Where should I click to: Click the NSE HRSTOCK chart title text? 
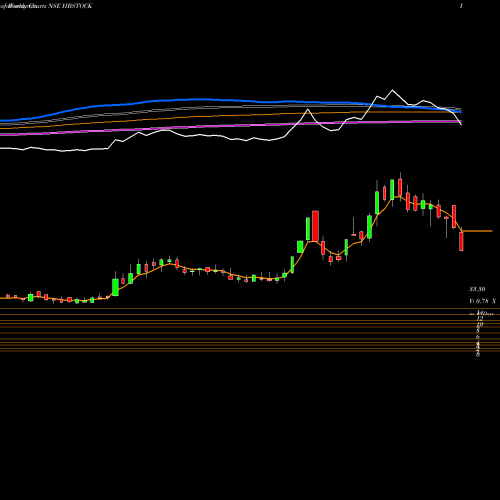[70, 6]
